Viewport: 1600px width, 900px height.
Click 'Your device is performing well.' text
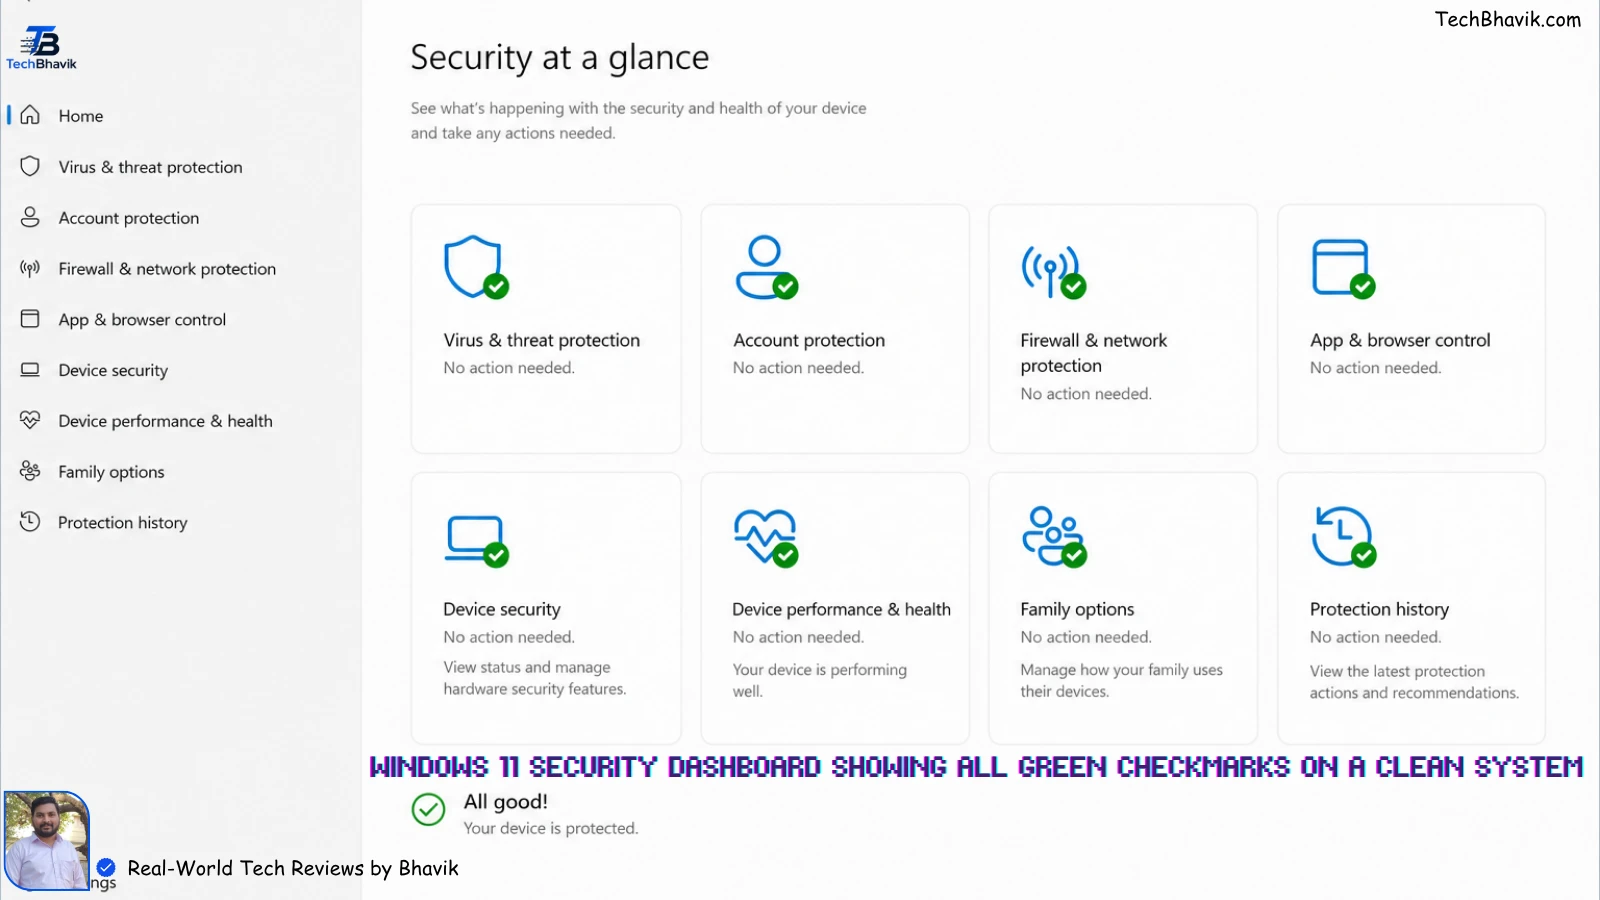pos(819,680)
